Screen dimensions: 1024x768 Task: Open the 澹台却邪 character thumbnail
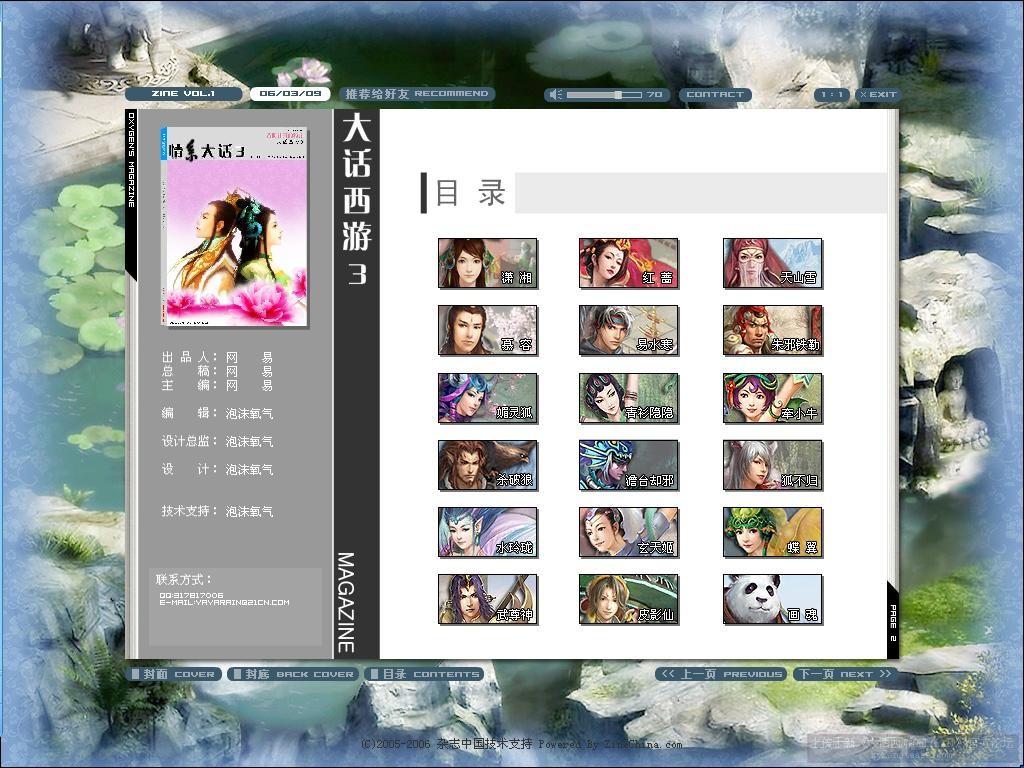tap(629, 465)
